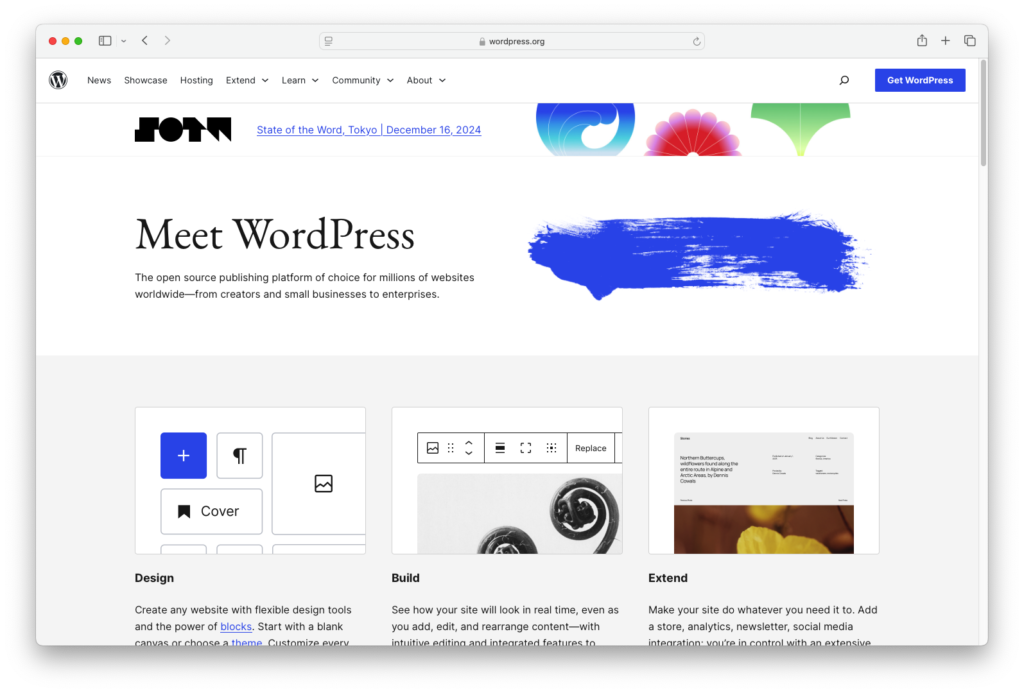This screenshot has height=693, width=1024.
Task: Click the blue block inserter plus icon
Action: coord(183,455)
